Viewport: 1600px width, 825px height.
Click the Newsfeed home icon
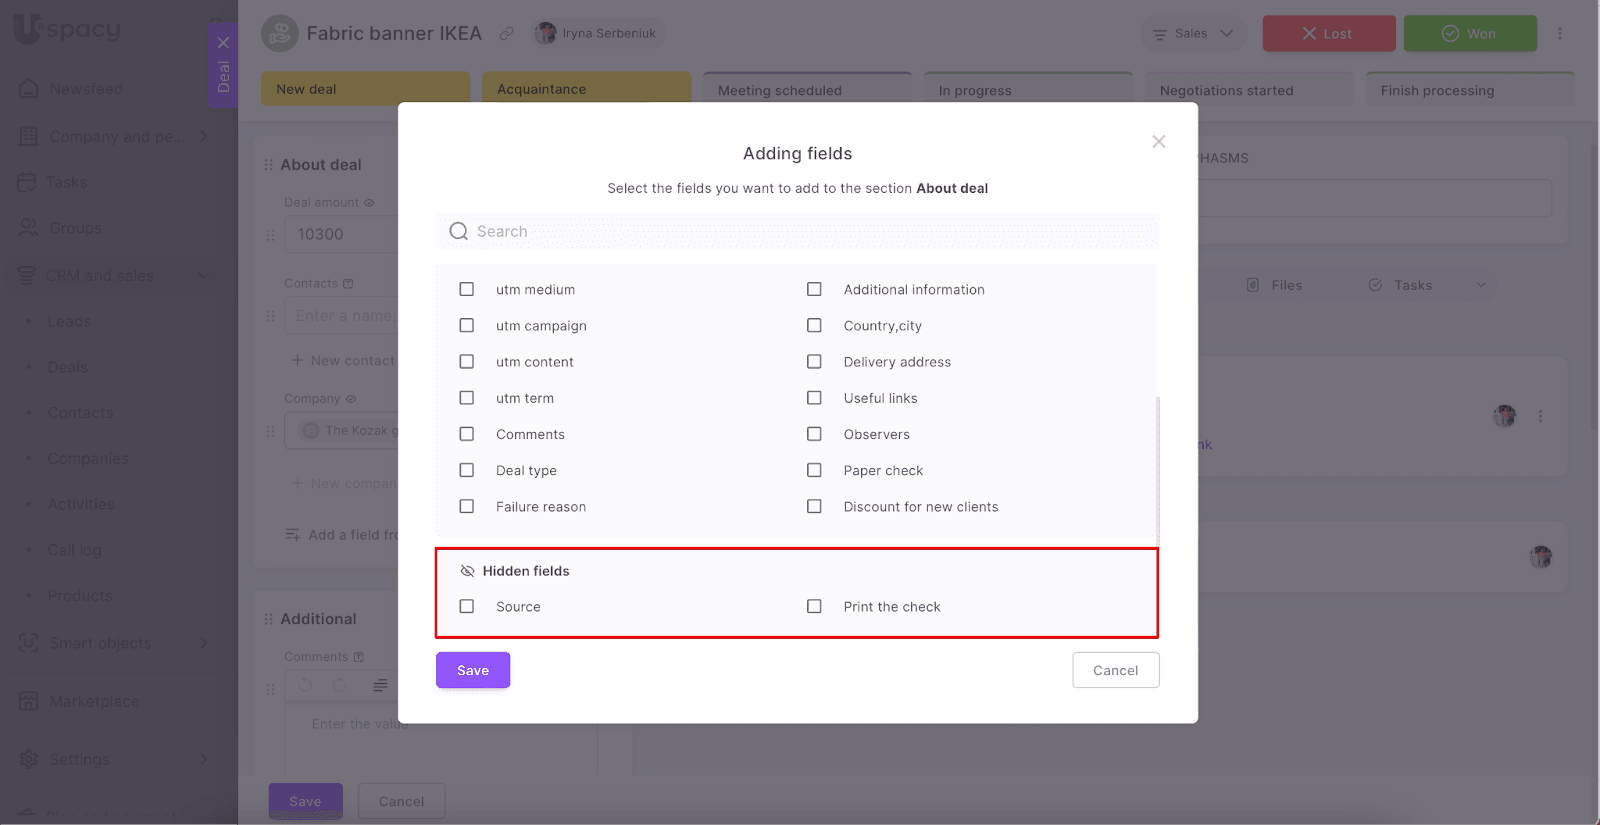[29, 89]
